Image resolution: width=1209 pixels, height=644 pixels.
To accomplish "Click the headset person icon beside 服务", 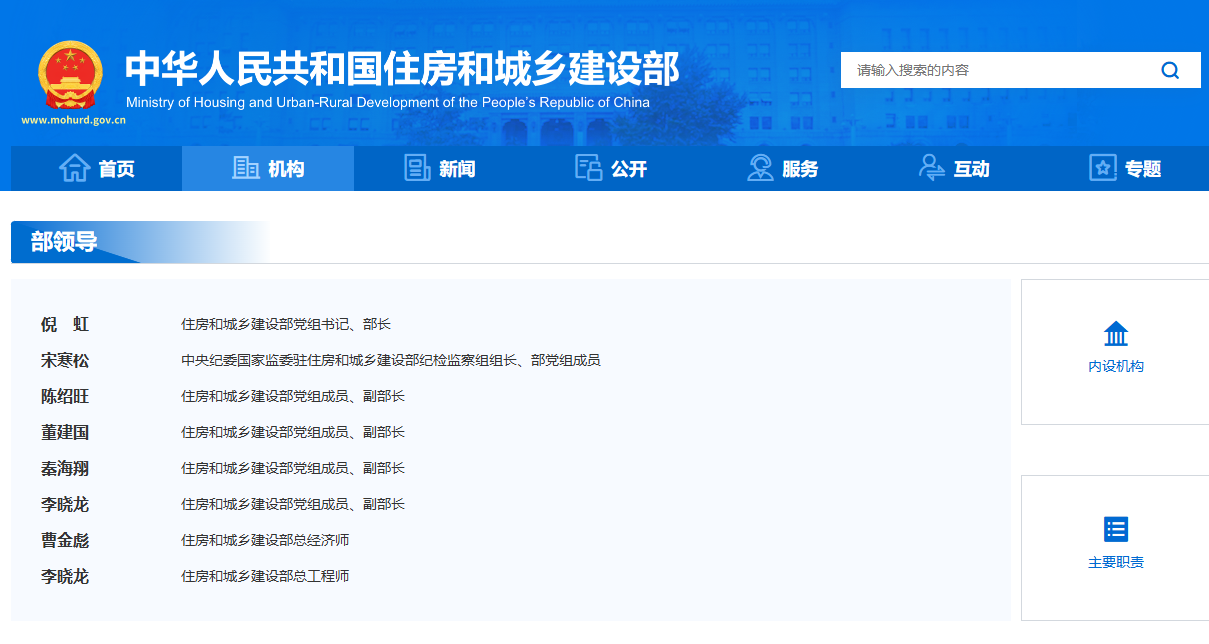I will point(760,168).
